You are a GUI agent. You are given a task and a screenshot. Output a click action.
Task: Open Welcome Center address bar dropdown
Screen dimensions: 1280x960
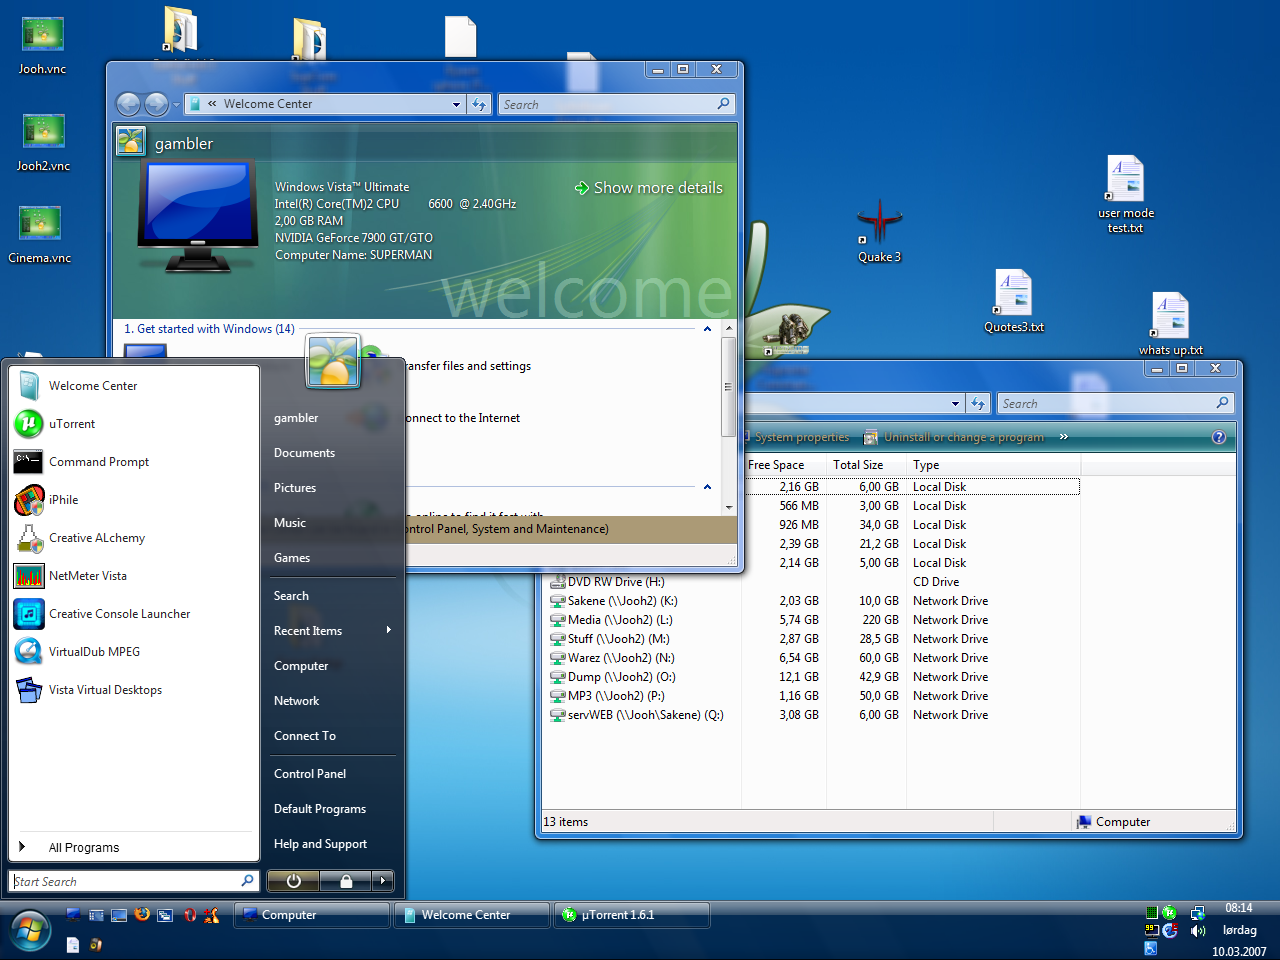456,104
